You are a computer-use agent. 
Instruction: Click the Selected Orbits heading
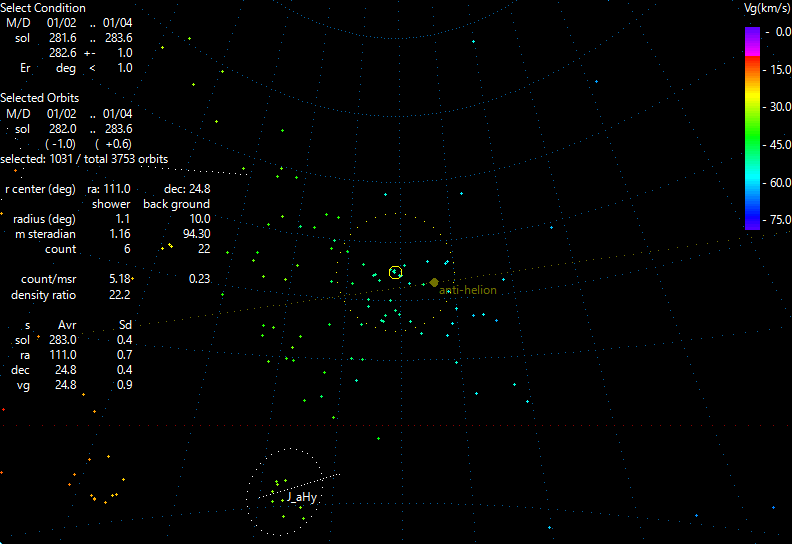[39, 98]
